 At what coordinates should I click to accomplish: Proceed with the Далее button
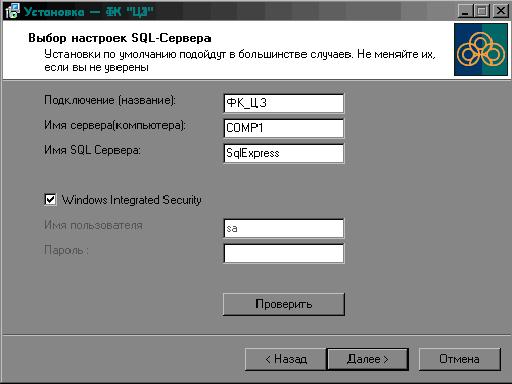[368, 359]
